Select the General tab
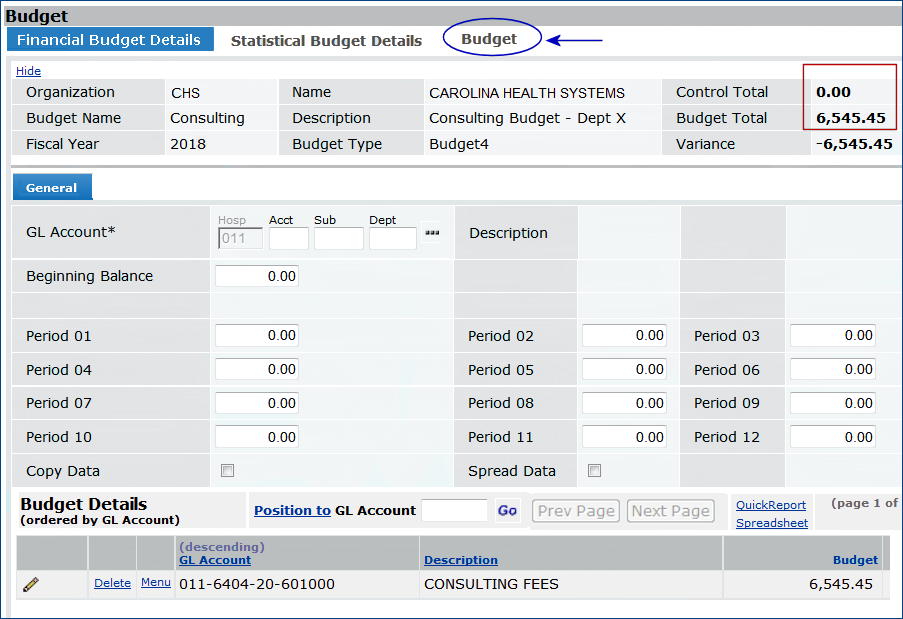The width and height of the screenshot is (903, 619). pyautogui.click(x=52, y=188)
